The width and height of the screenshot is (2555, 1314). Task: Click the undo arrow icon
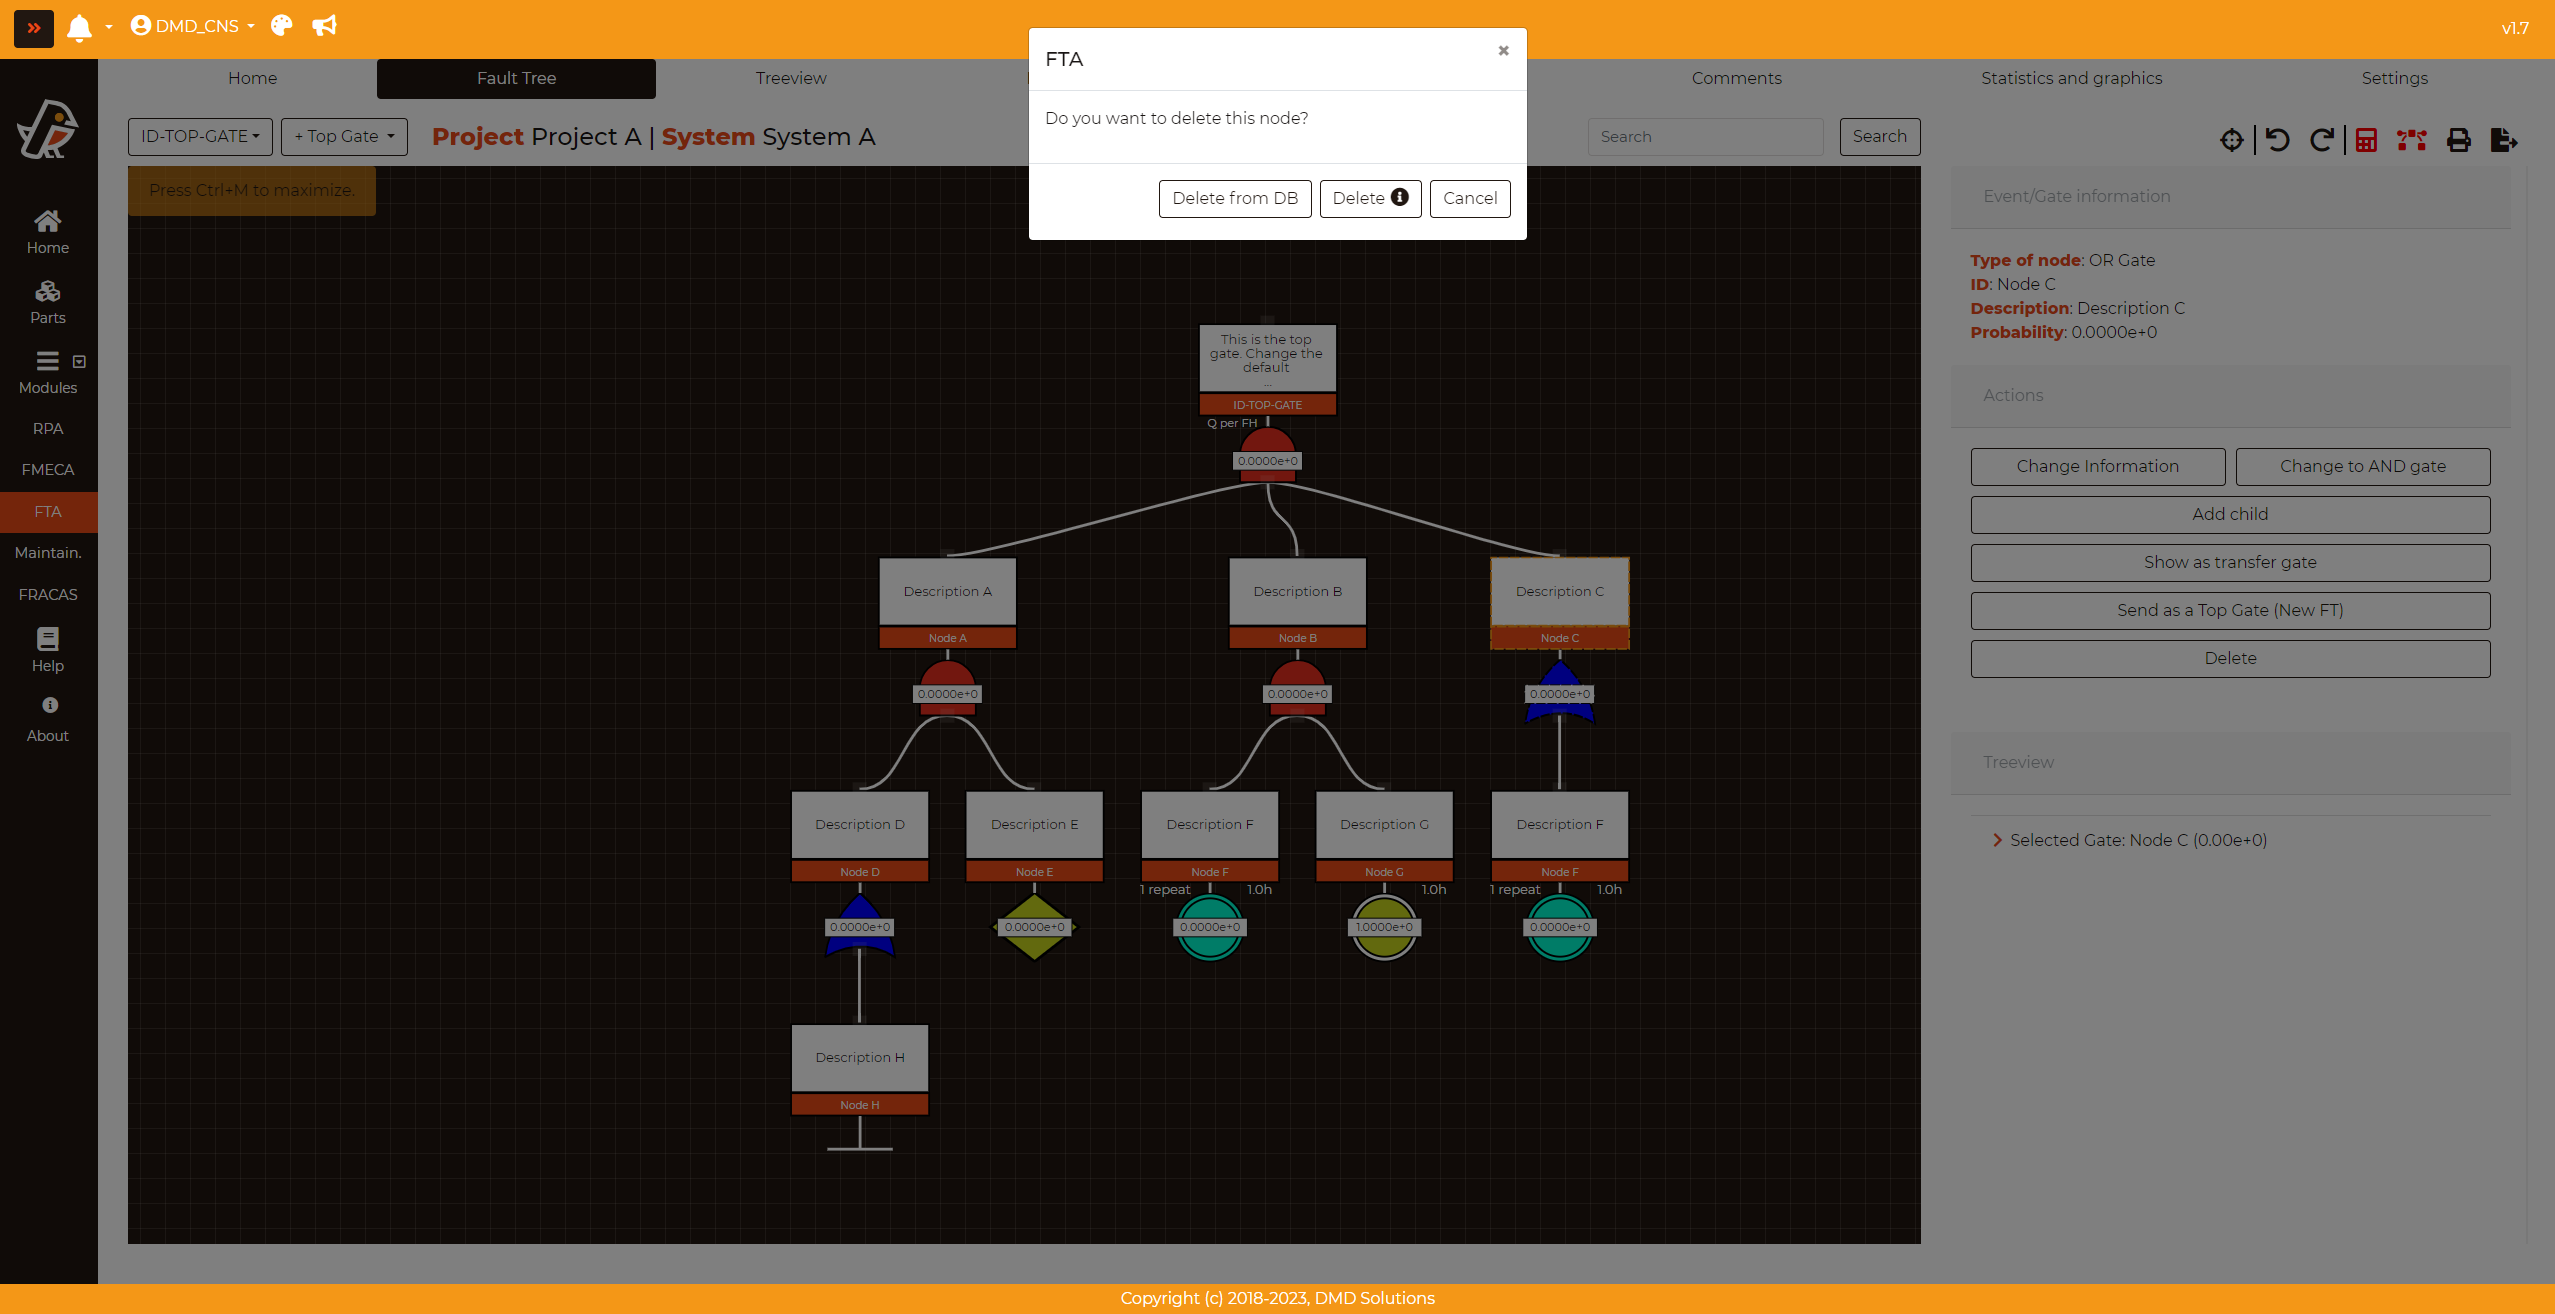point(2278,140)
